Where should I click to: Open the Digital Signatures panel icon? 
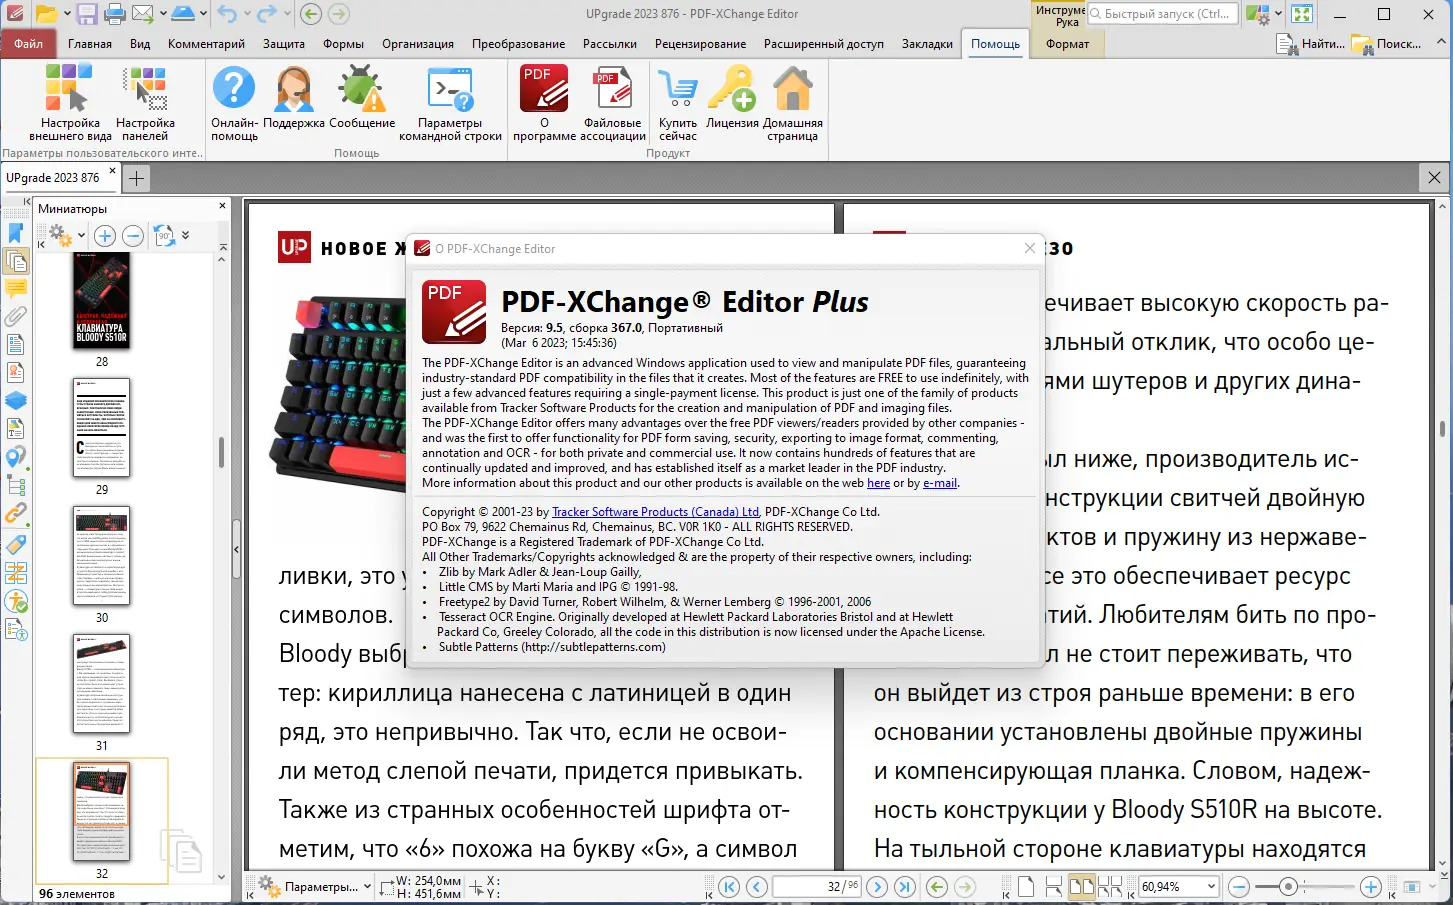pyautogui.click(x=15, y=372)
